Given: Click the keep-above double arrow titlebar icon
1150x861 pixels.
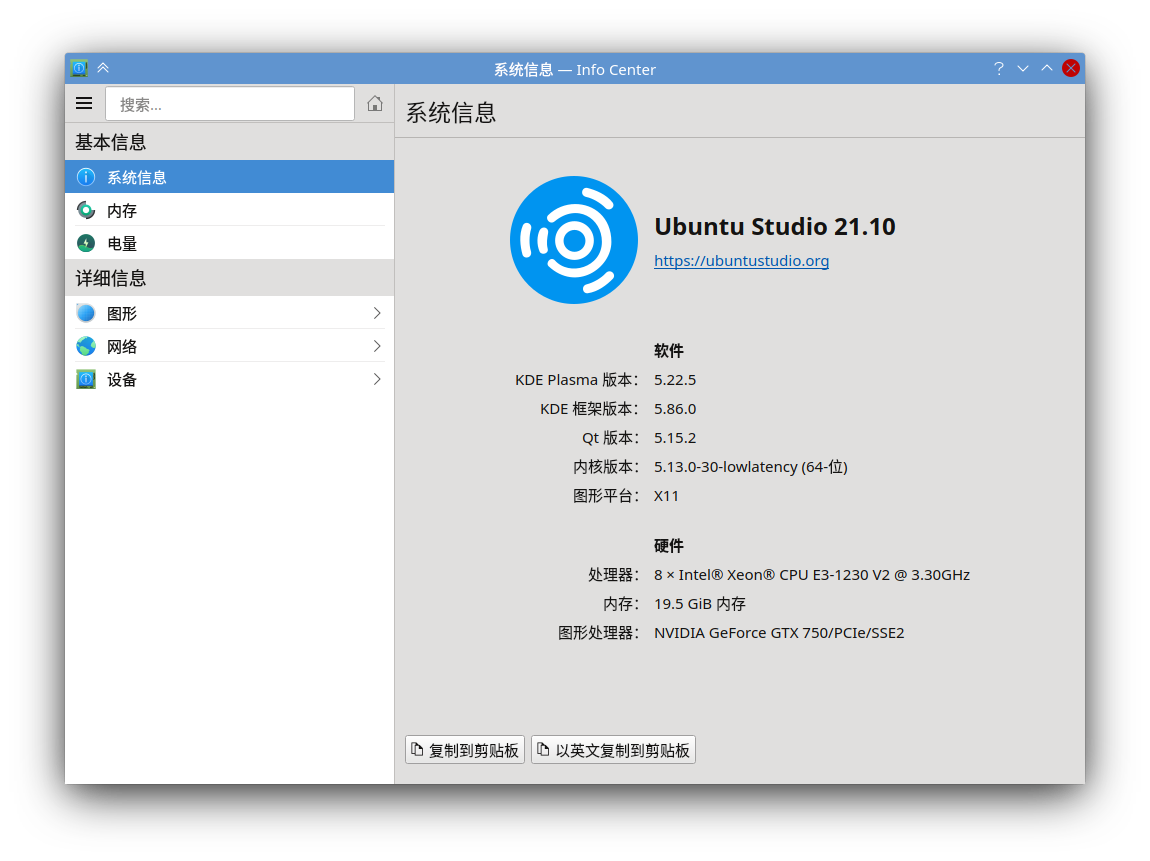Looking at the screenshot, I should [x=103, y=68].
